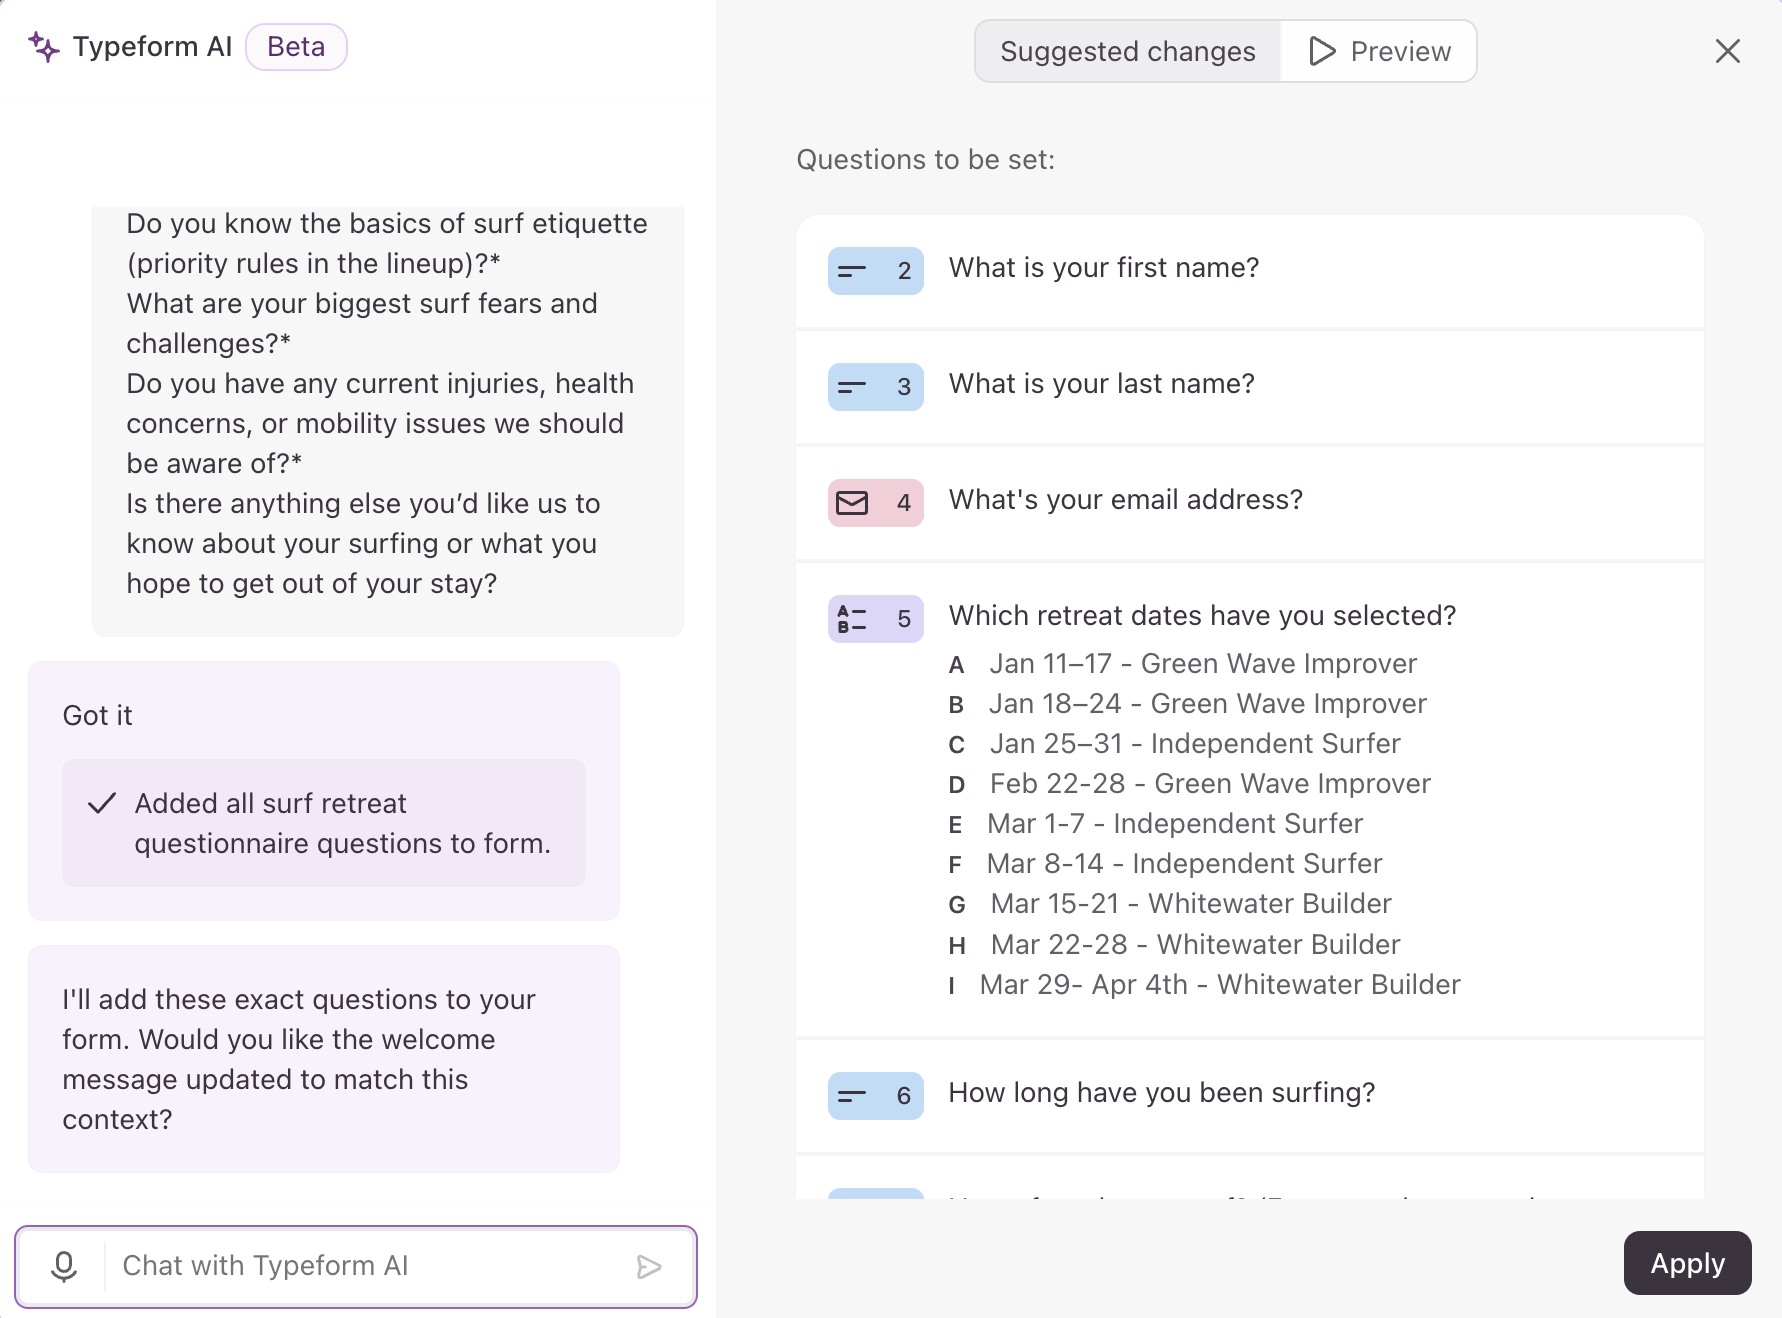Click the Added all surf retreat questions checkmark
Viewport: 1782px width, 1318px height.
pyautogui.click(x=102, y=803)
